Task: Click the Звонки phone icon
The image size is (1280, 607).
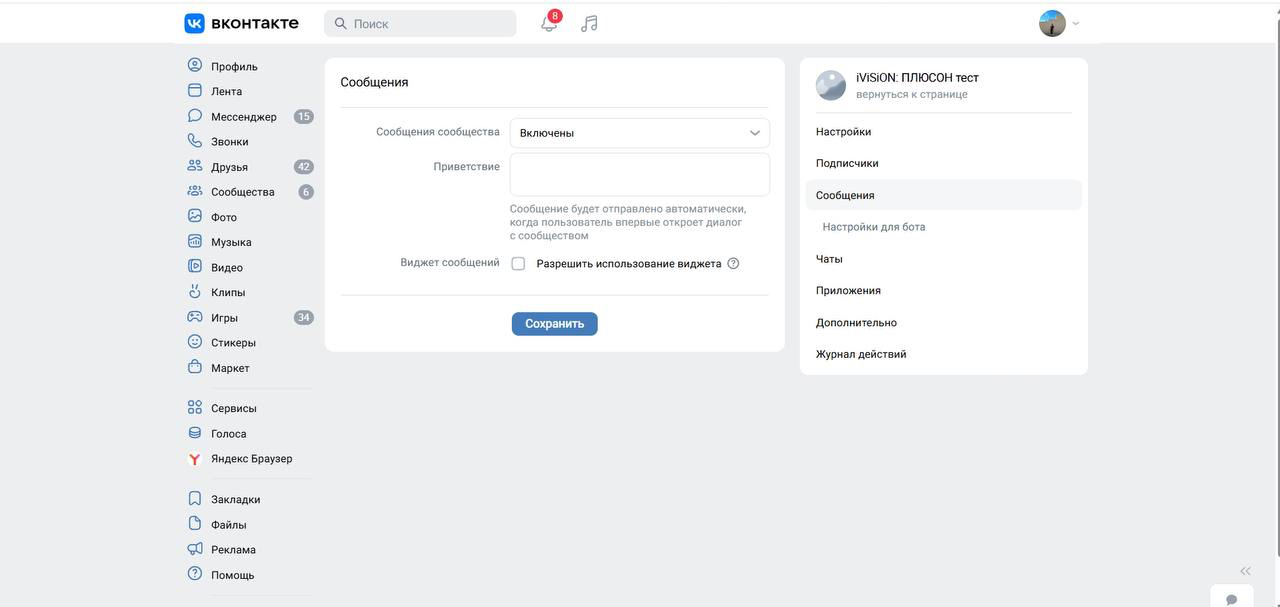Action: (195, 141)
